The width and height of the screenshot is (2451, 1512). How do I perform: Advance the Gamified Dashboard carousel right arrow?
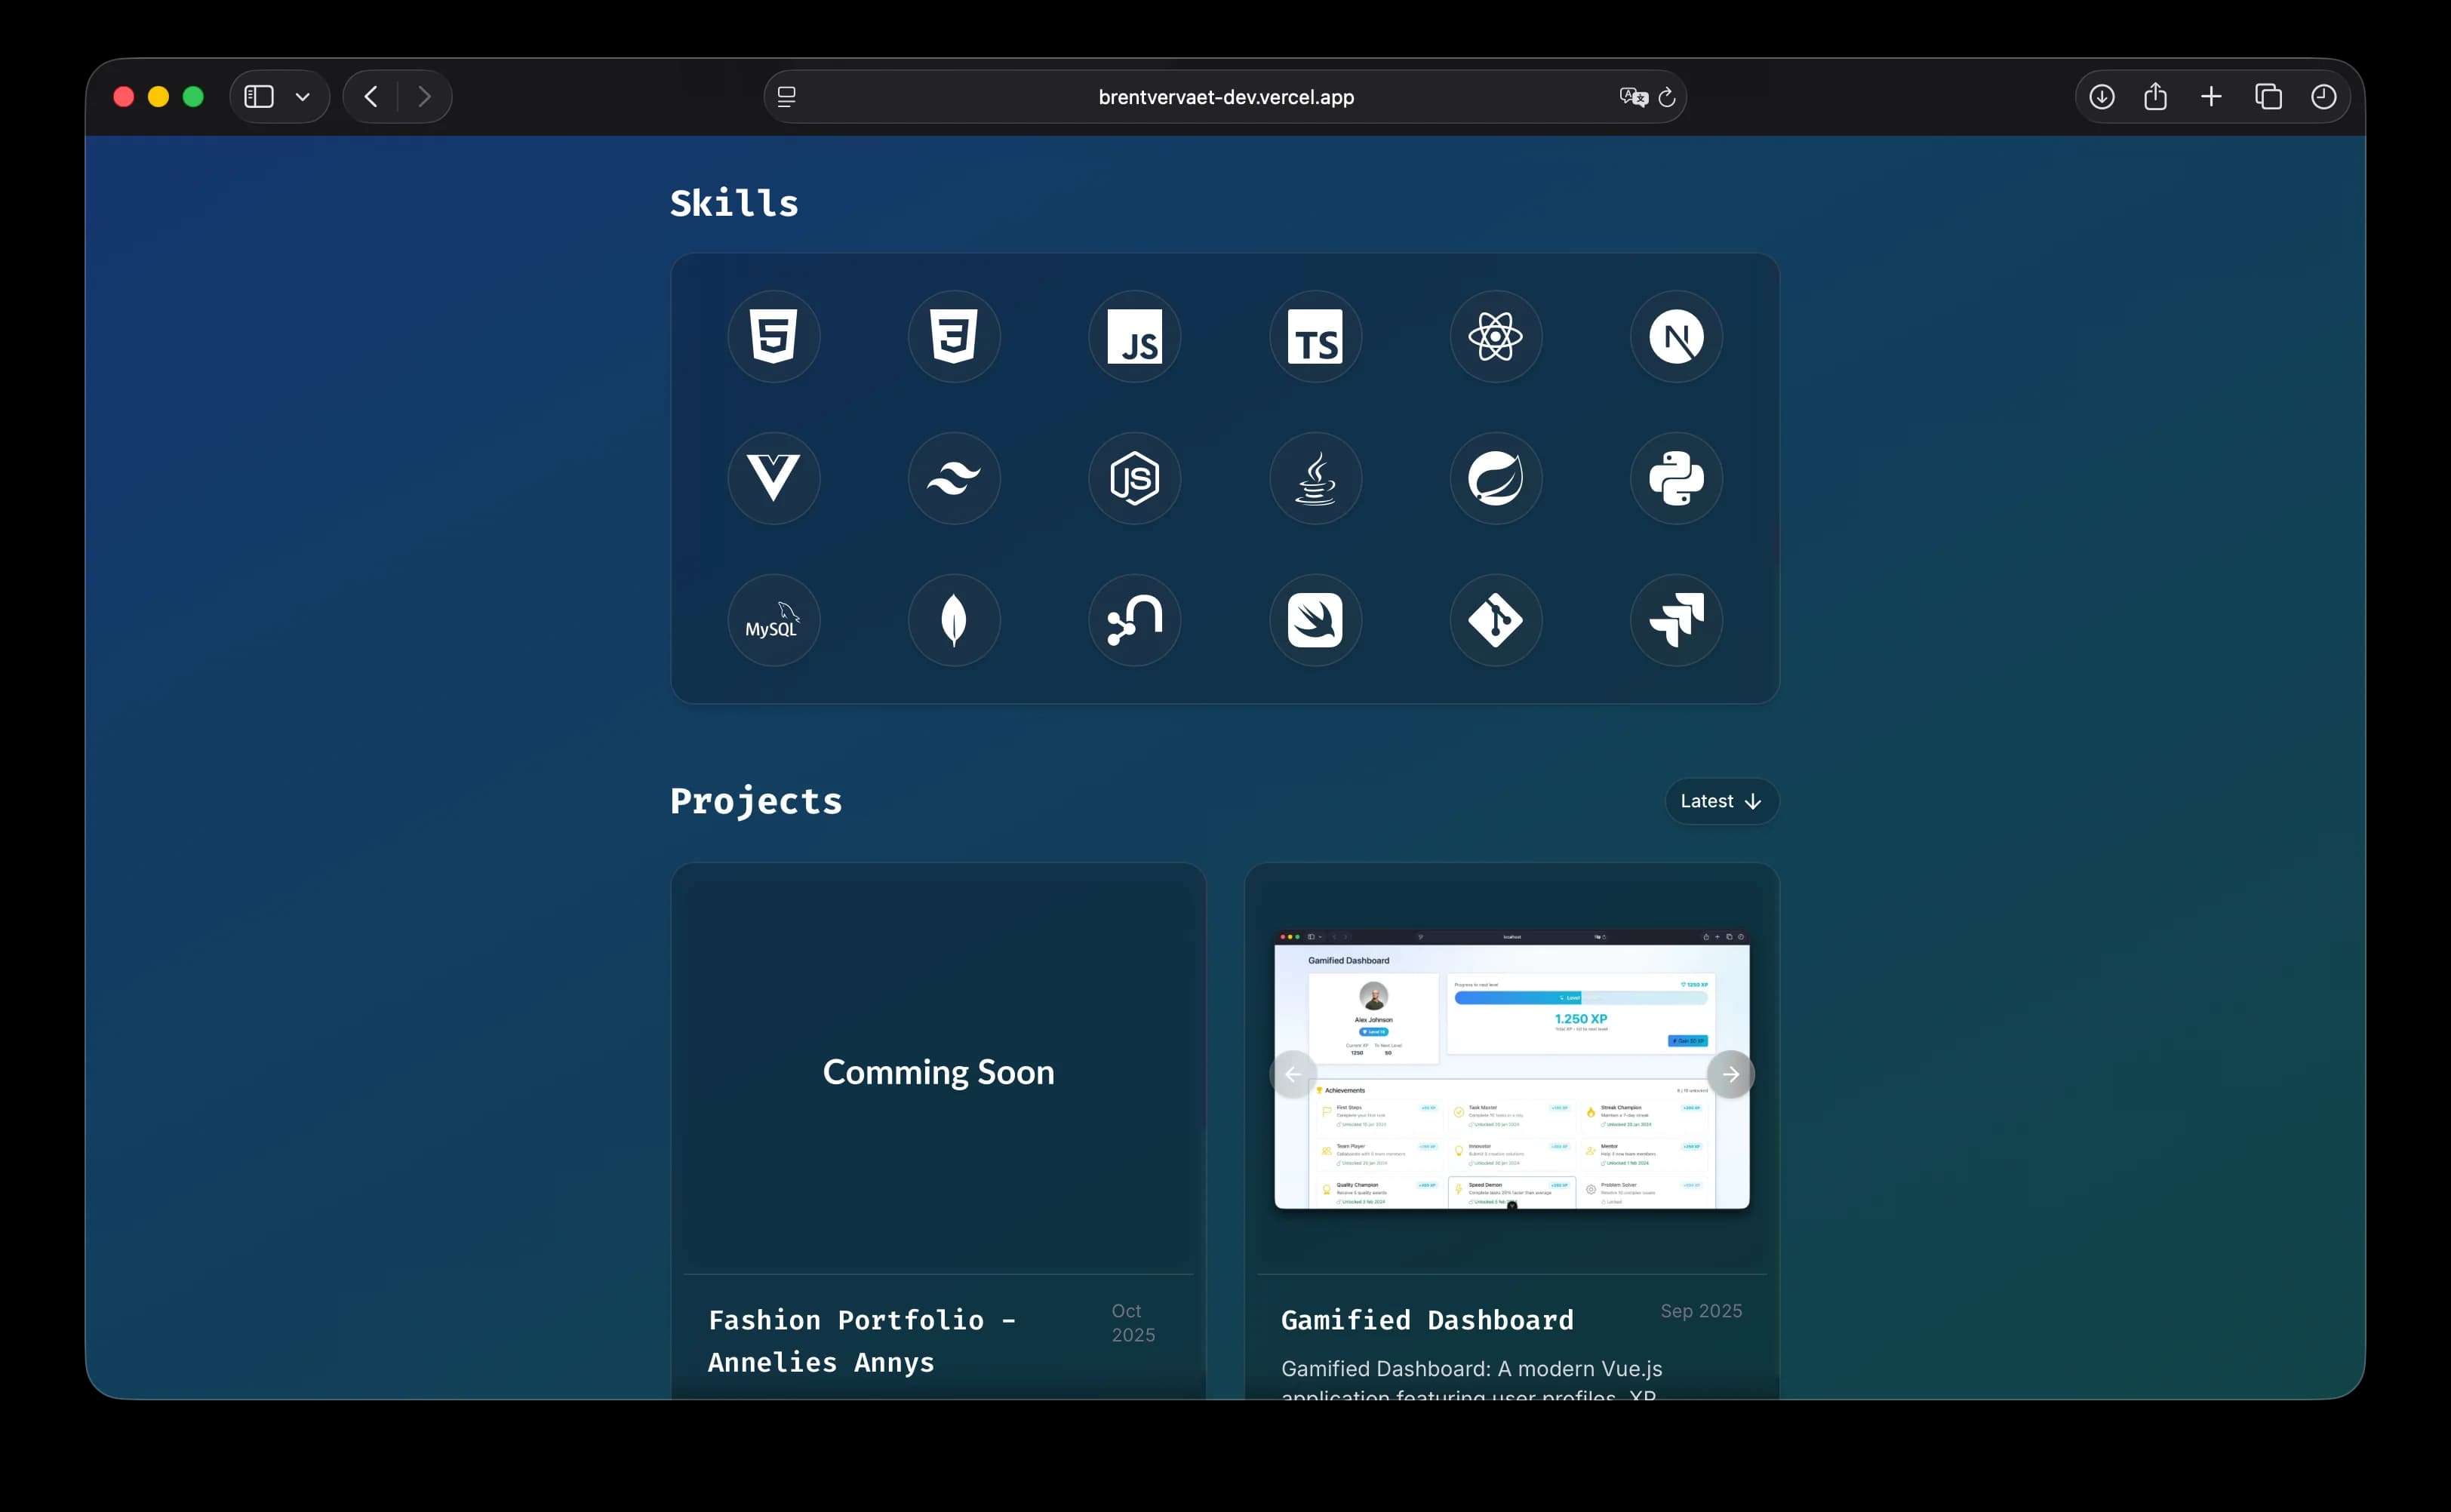point(1731,1074)
